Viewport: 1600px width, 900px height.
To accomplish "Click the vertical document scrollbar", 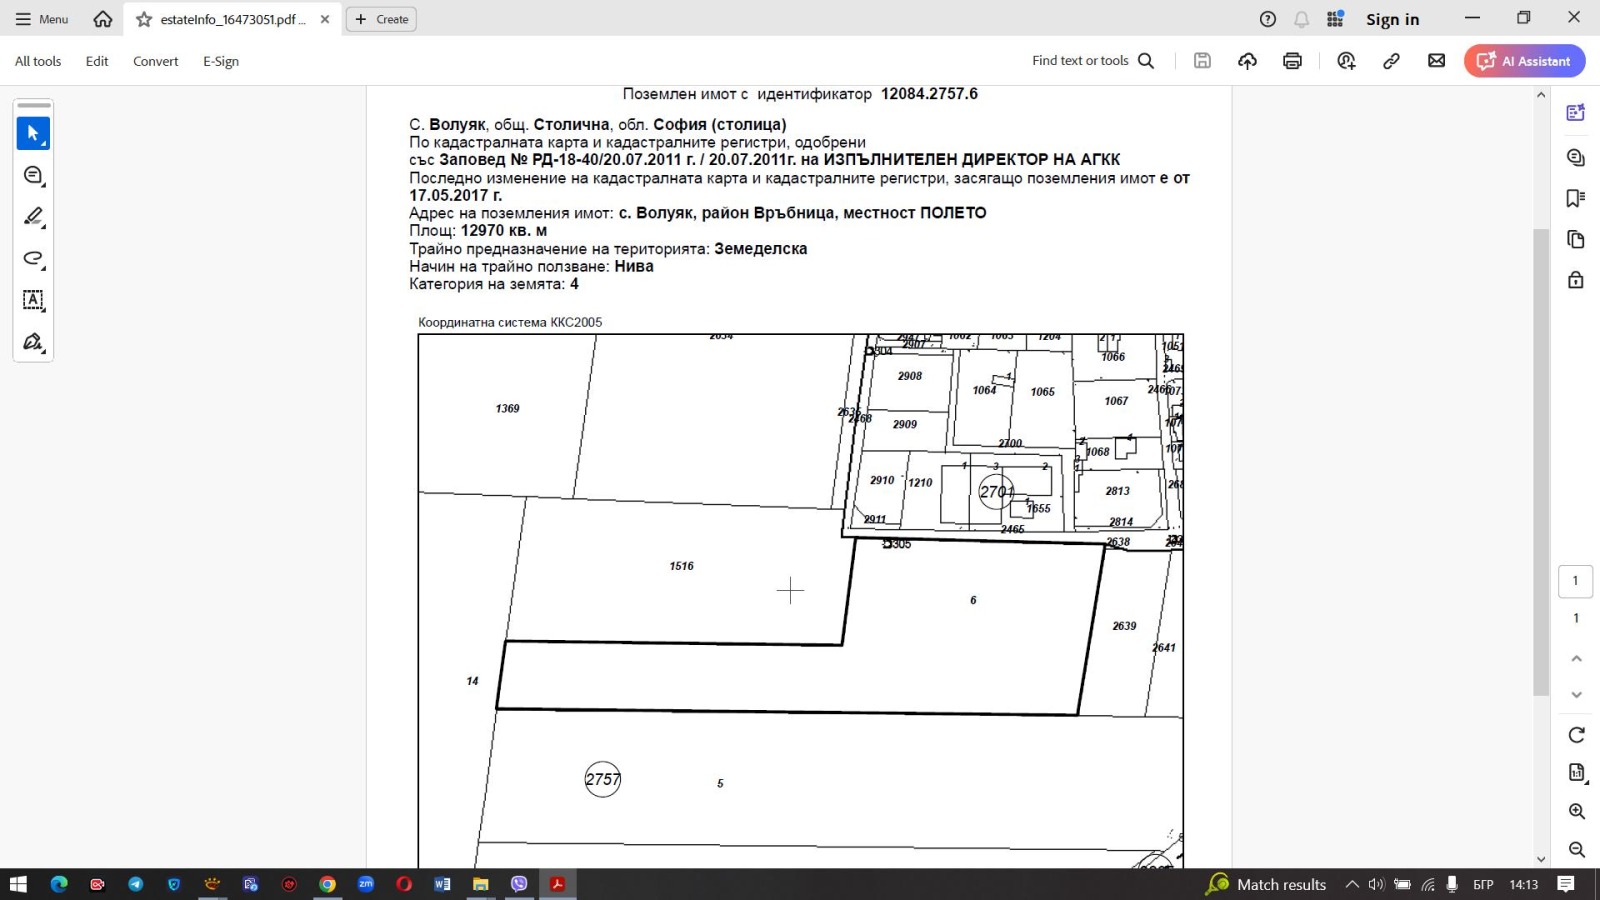I will [x=1540, y=460].
